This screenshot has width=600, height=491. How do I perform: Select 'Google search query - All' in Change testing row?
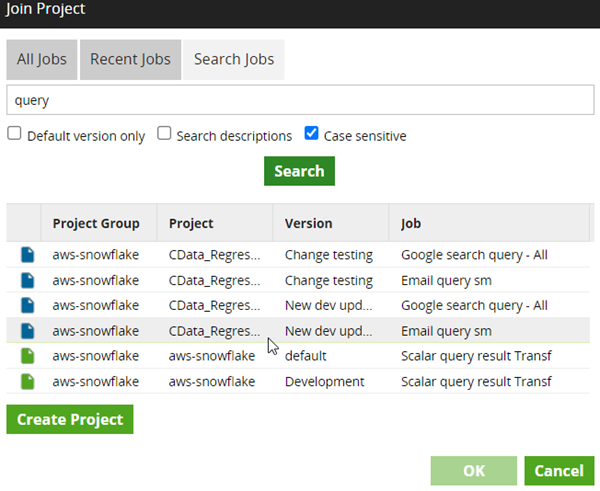click(x=474, y=255)
